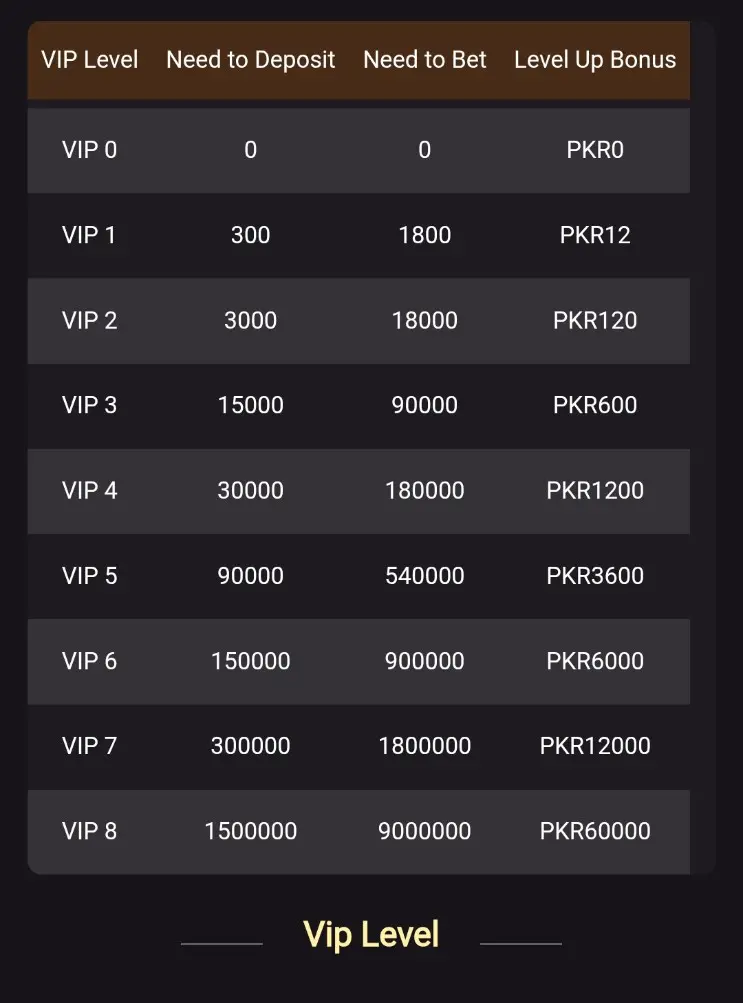Click the PKR60000 bonus cell

[595, 831]
